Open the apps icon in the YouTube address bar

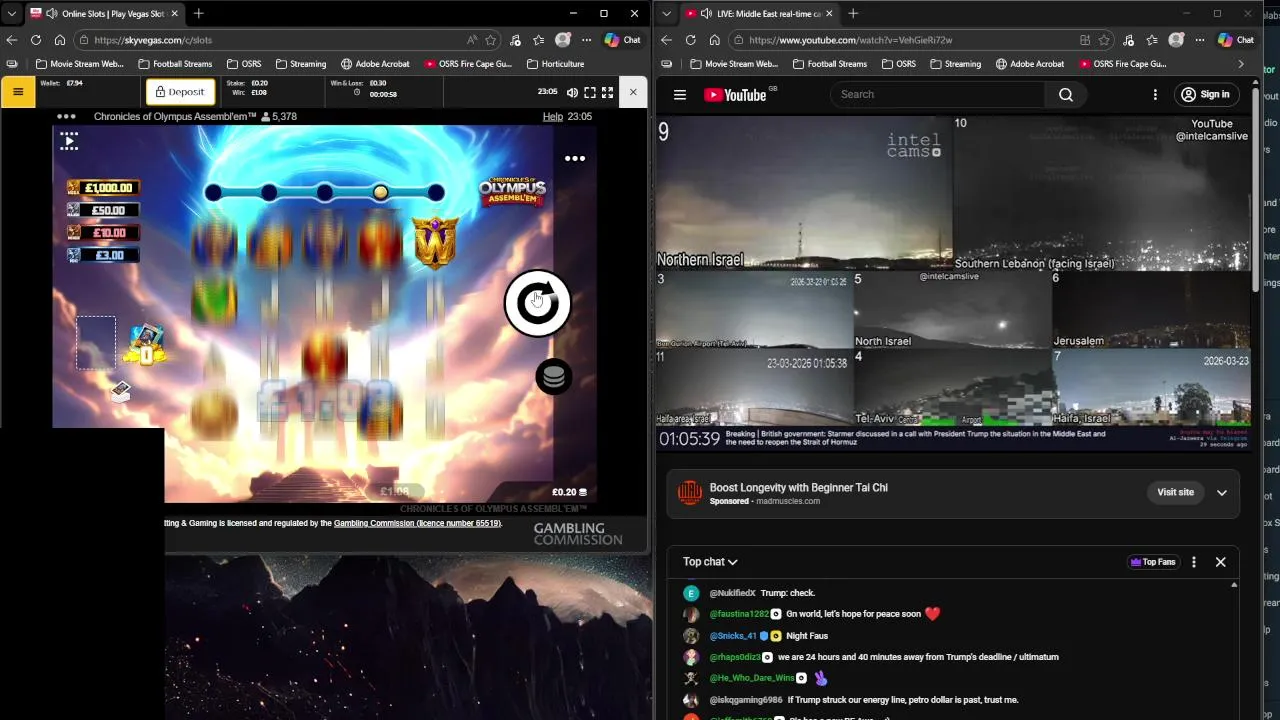point(1085,40)
